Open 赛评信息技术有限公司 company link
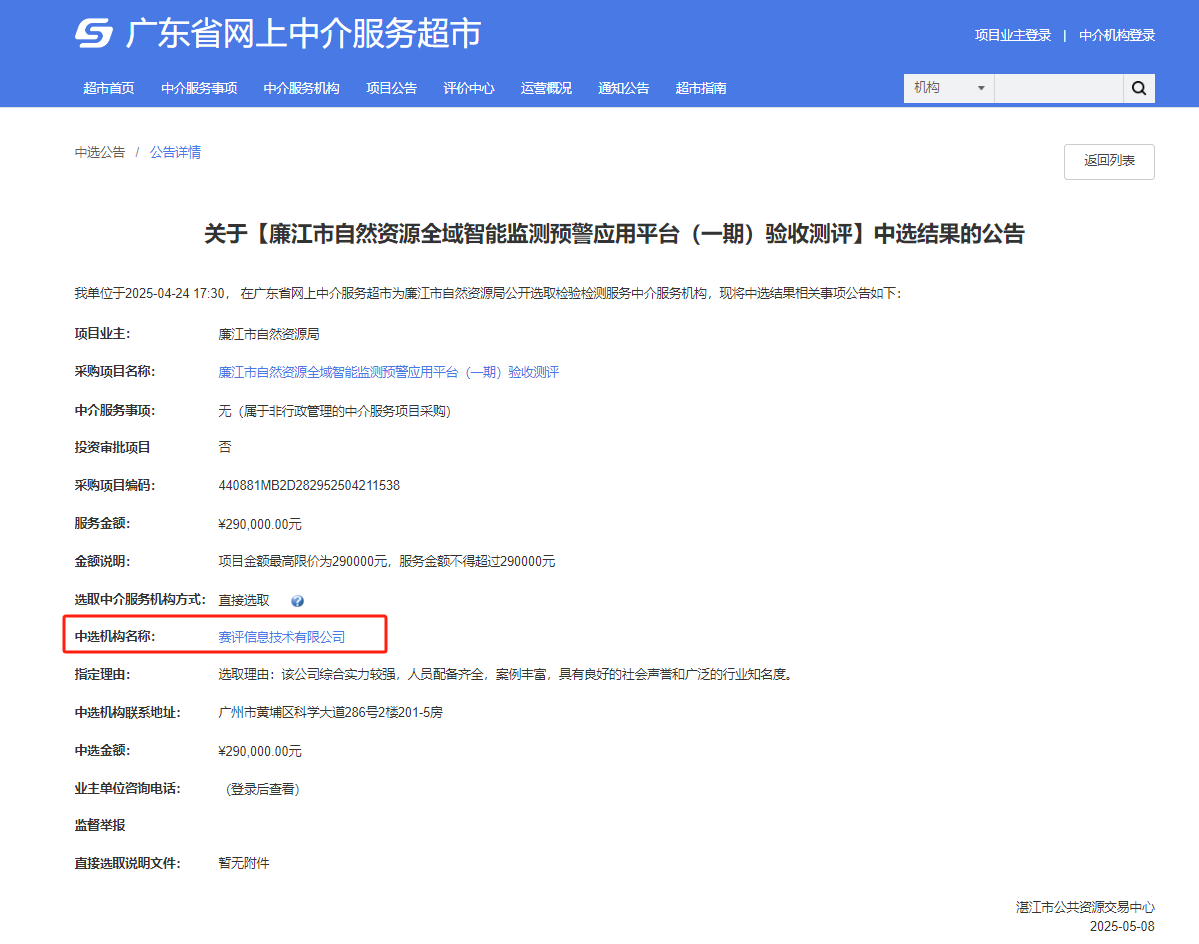Screen dimensions: 1199x944 [x=281, y=637]
